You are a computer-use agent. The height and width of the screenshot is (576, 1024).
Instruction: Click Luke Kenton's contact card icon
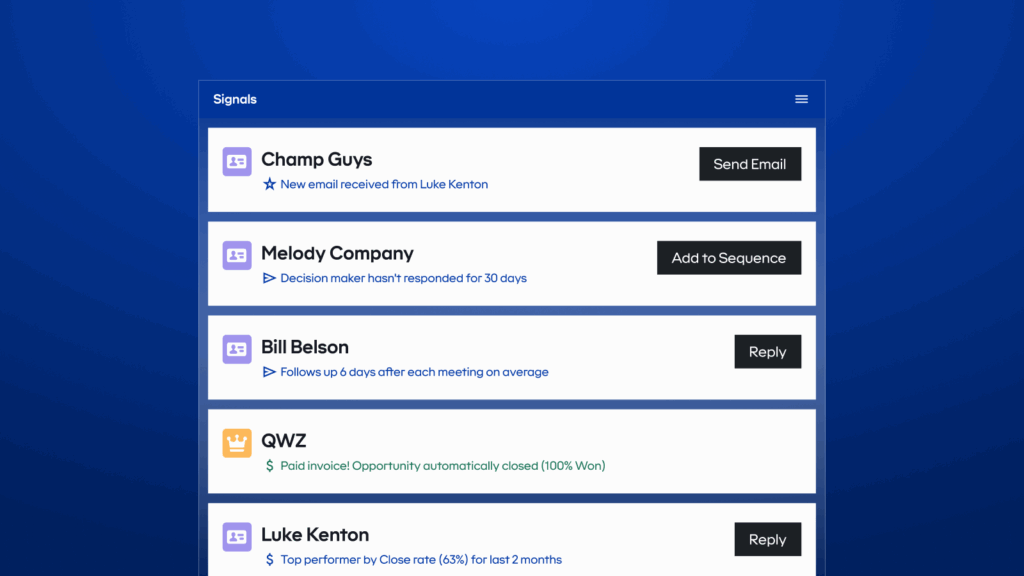pos(236,537)
